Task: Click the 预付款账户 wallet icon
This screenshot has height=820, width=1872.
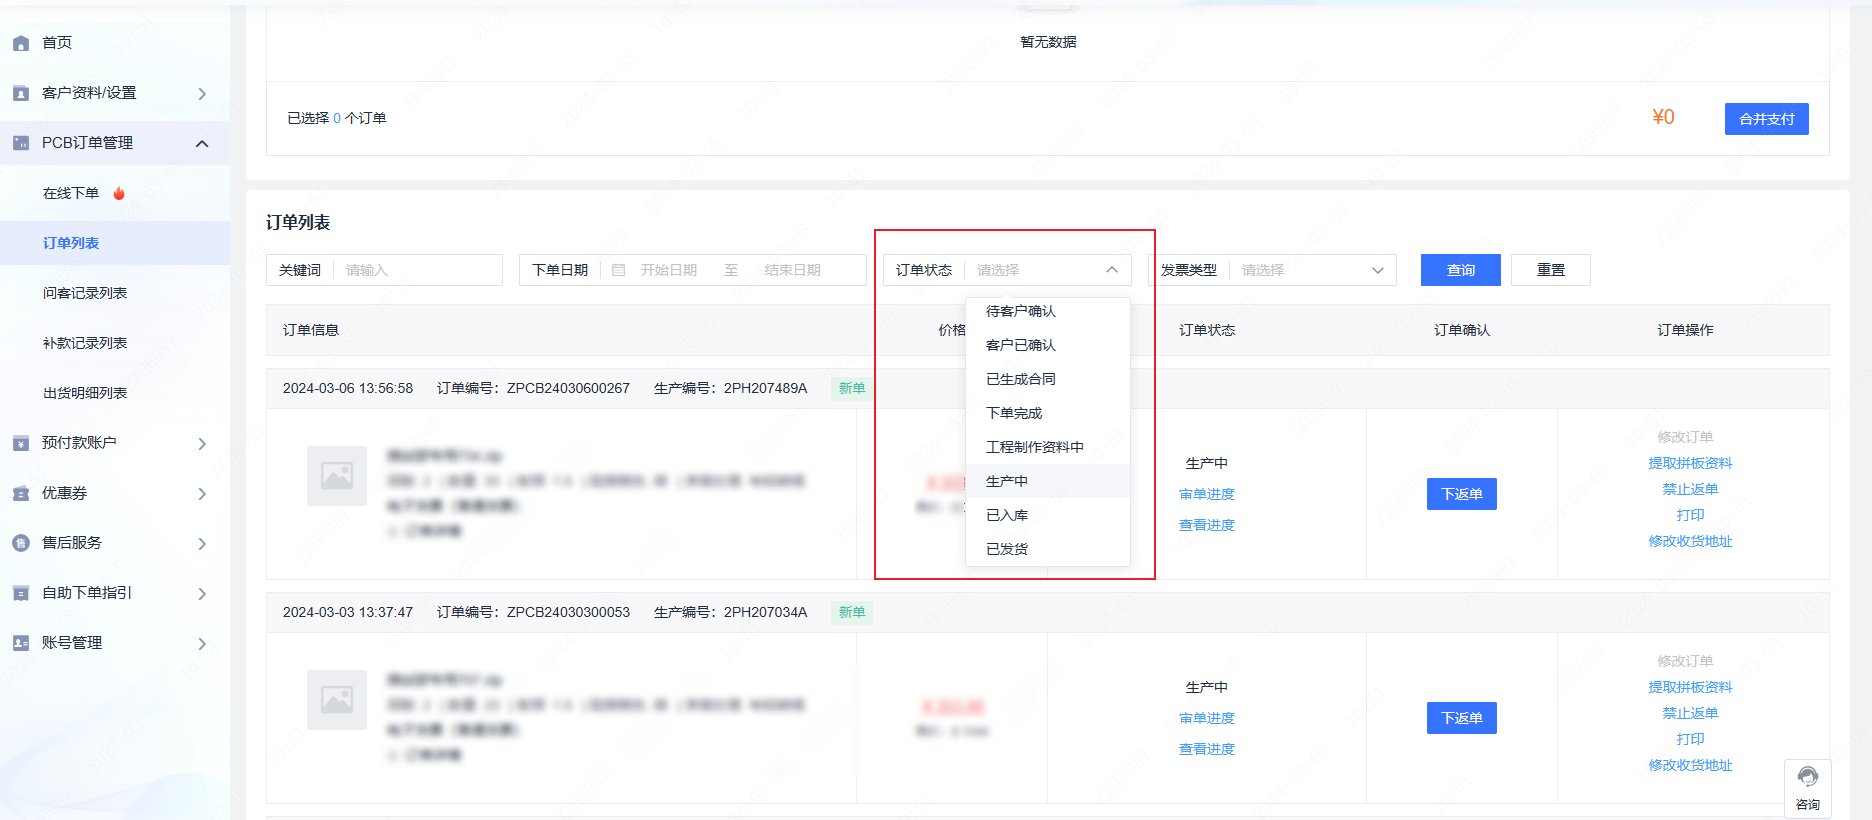Action: 21,443
